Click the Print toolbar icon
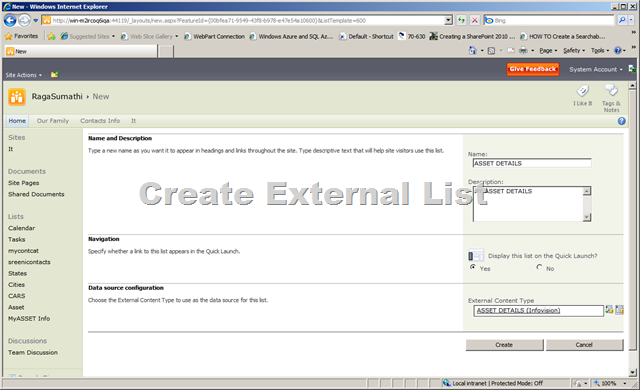The image size is (640, 390). point(523,51)
